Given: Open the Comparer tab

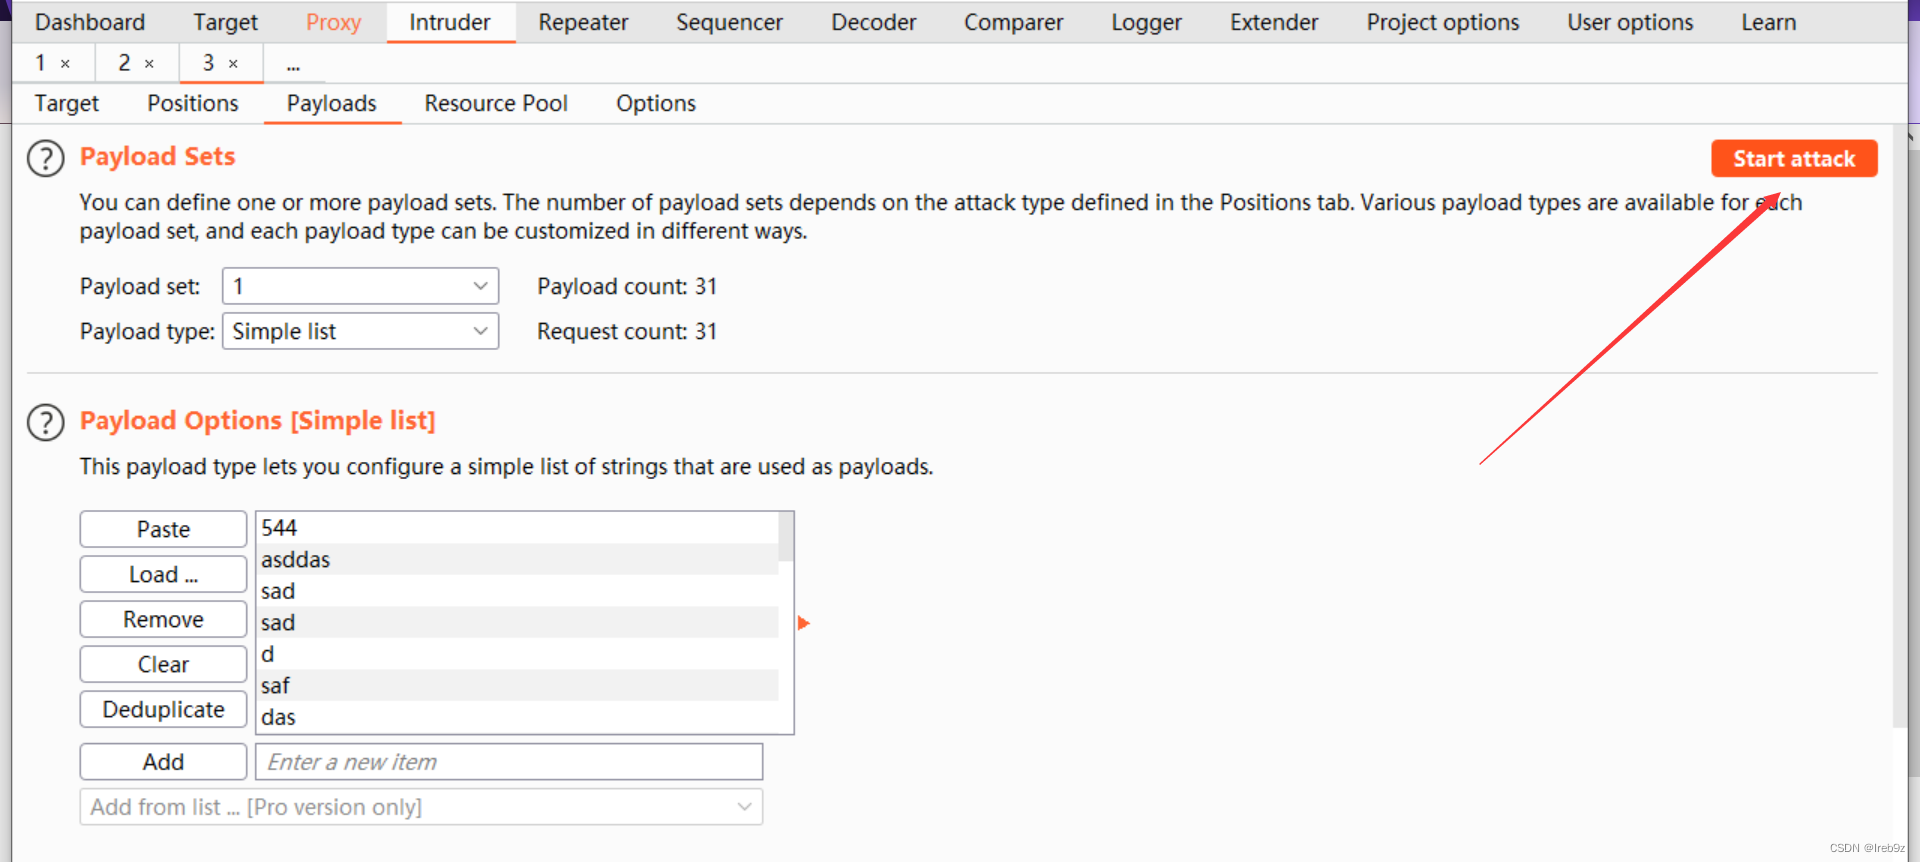Looking at the screenshot, I should (x=1013, y=22).
